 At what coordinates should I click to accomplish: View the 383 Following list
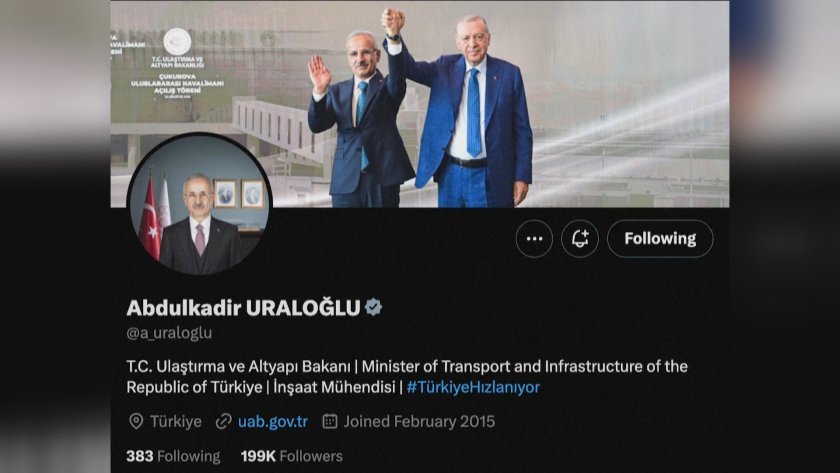click(173, 456)
